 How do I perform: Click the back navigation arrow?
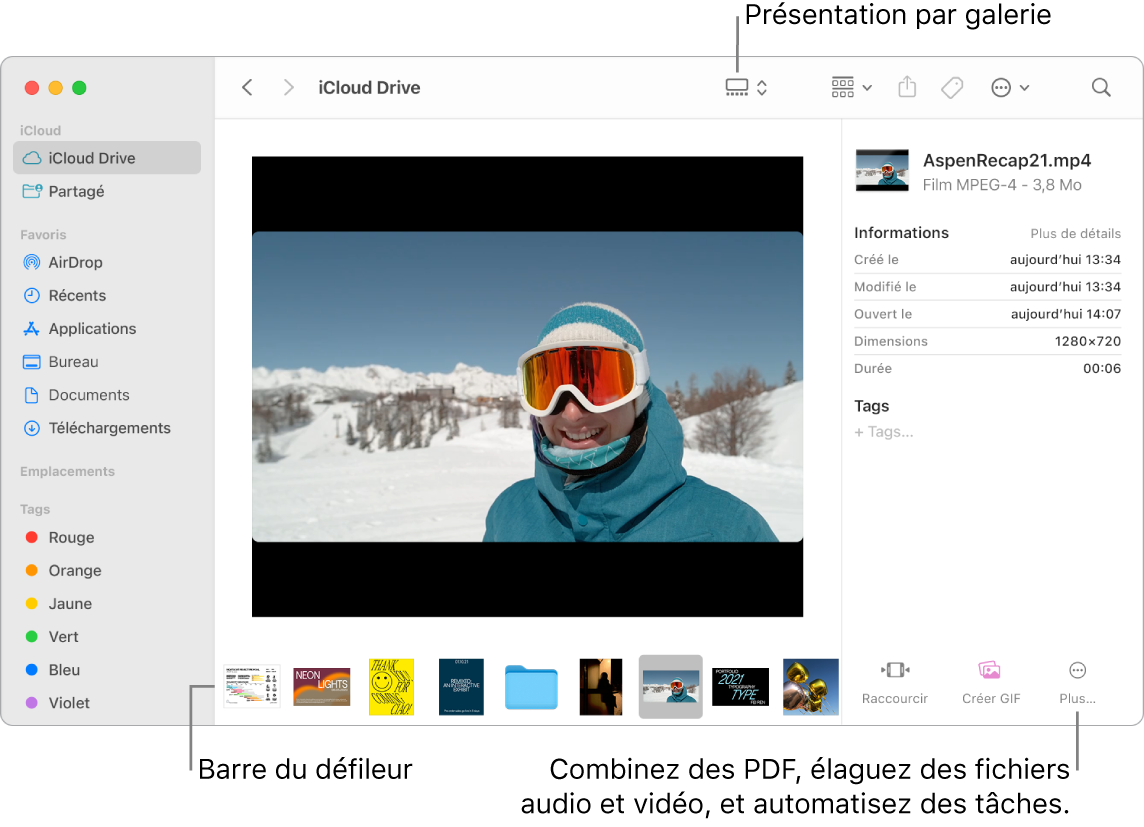click(x=247, y=87)
